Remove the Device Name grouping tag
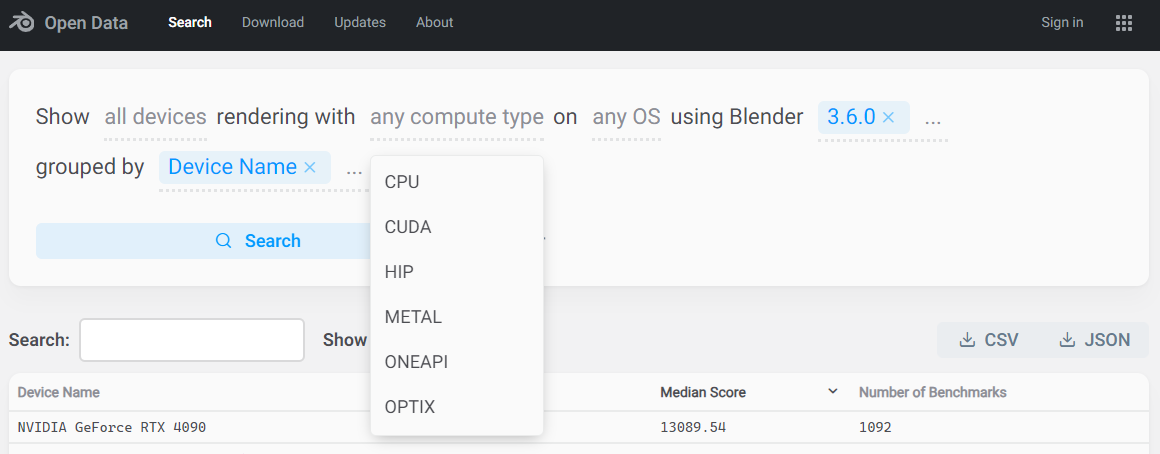1160x454 pixels. [310, 167]
